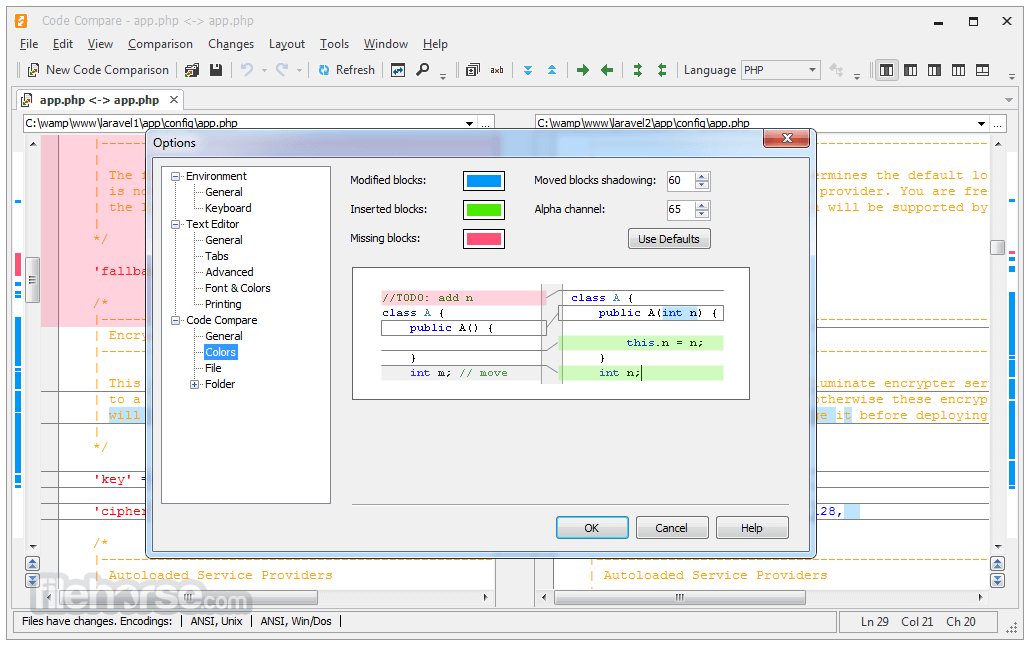Click the New Code Comparison toolbar button
The image size is (1030, 645).
point(98,70)
